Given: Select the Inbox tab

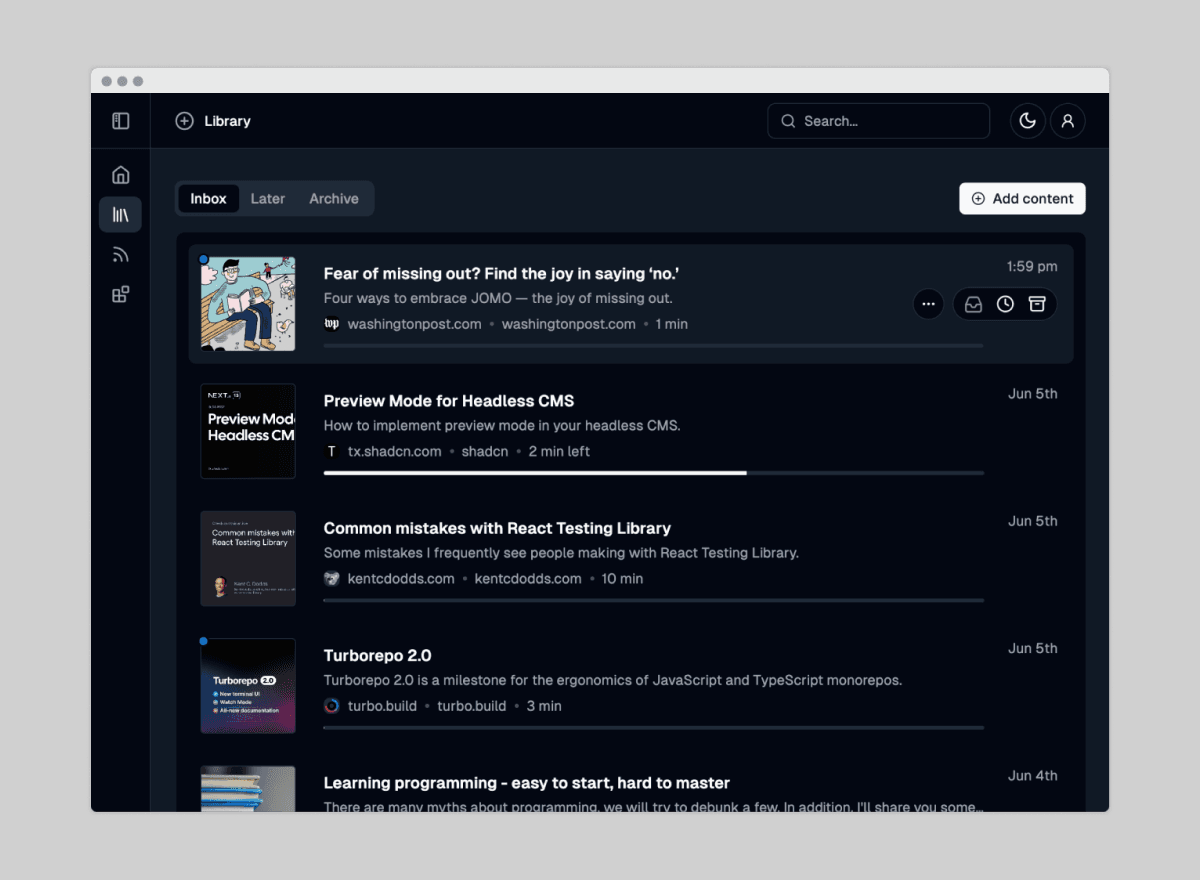Looking at the screenshot, I should [x=208, y=198].
